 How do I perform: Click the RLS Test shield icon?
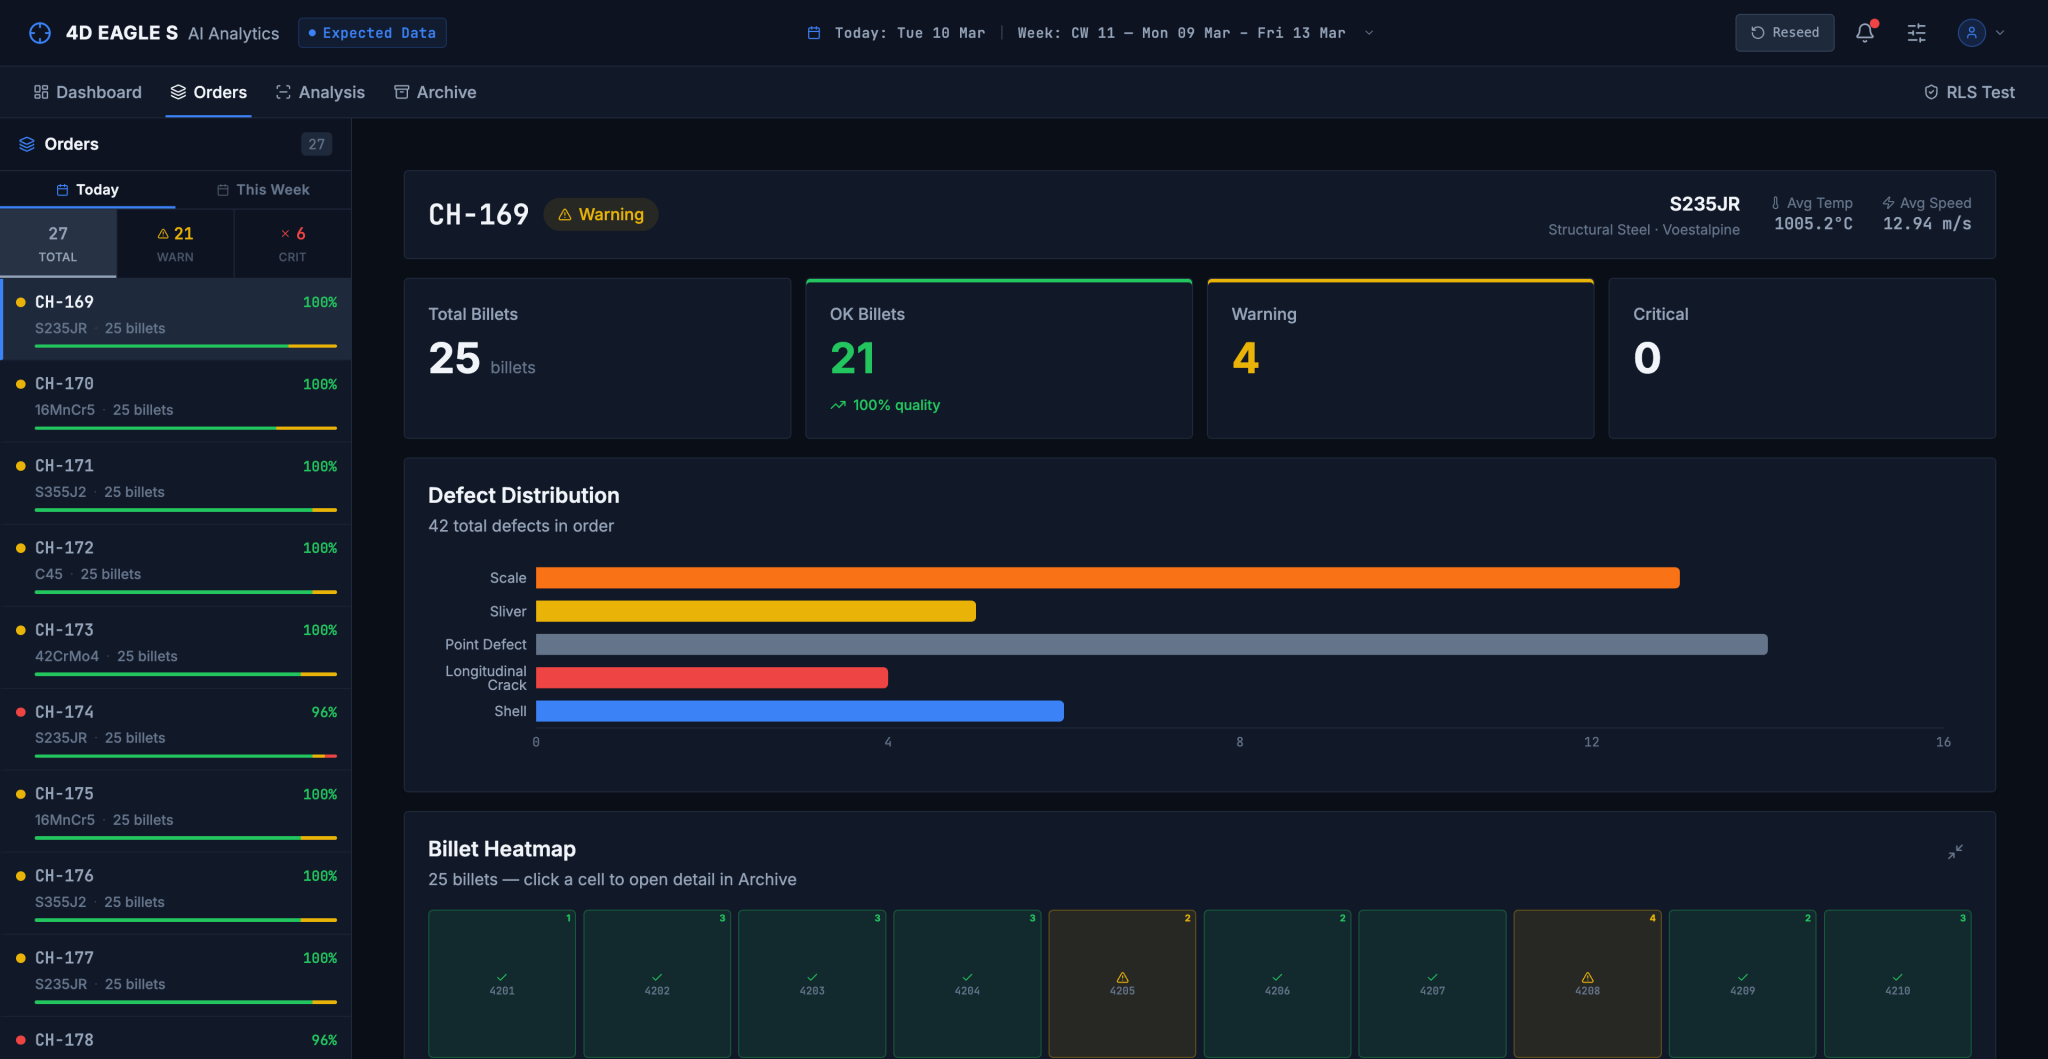tap(1931, 92)
